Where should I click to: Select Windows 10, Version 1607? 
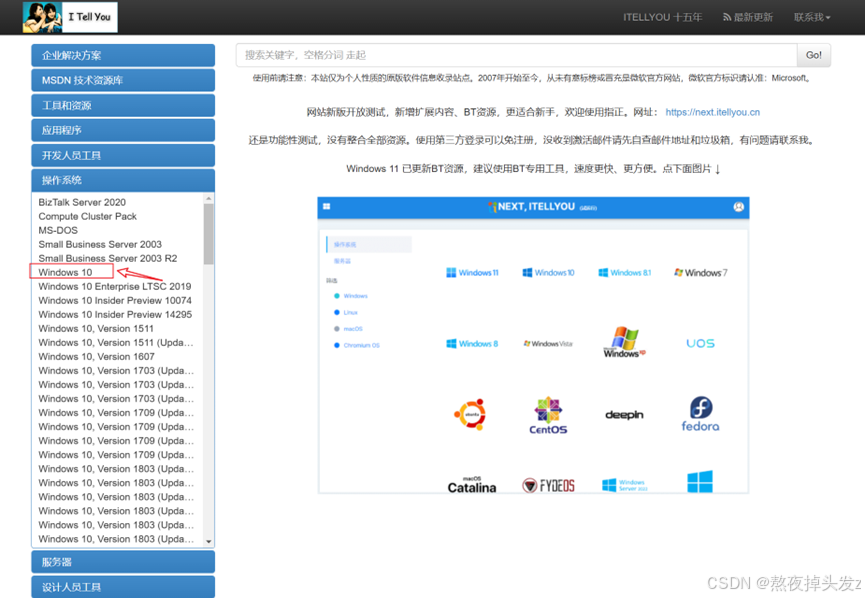click(96, 356)
